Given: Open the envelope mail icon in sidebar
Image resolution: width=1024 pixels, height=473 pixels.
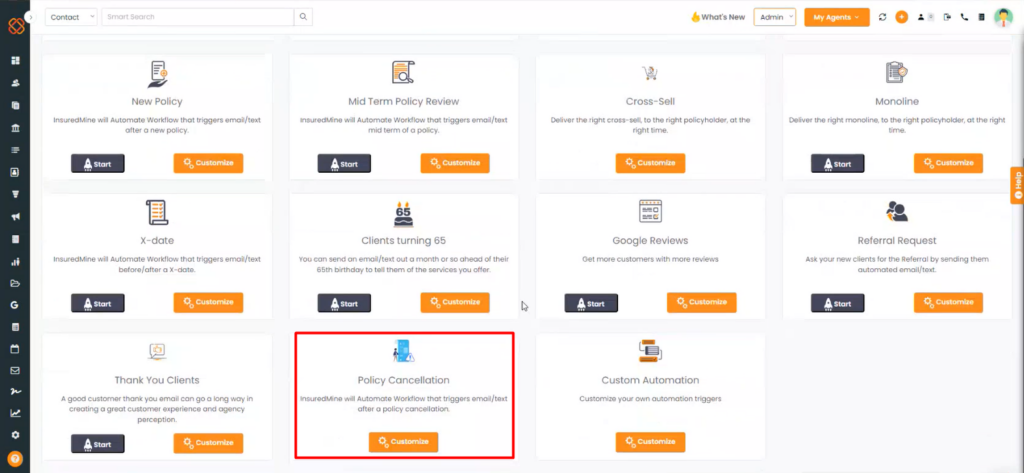Looking at the screenshot, I should pos(15,370).
